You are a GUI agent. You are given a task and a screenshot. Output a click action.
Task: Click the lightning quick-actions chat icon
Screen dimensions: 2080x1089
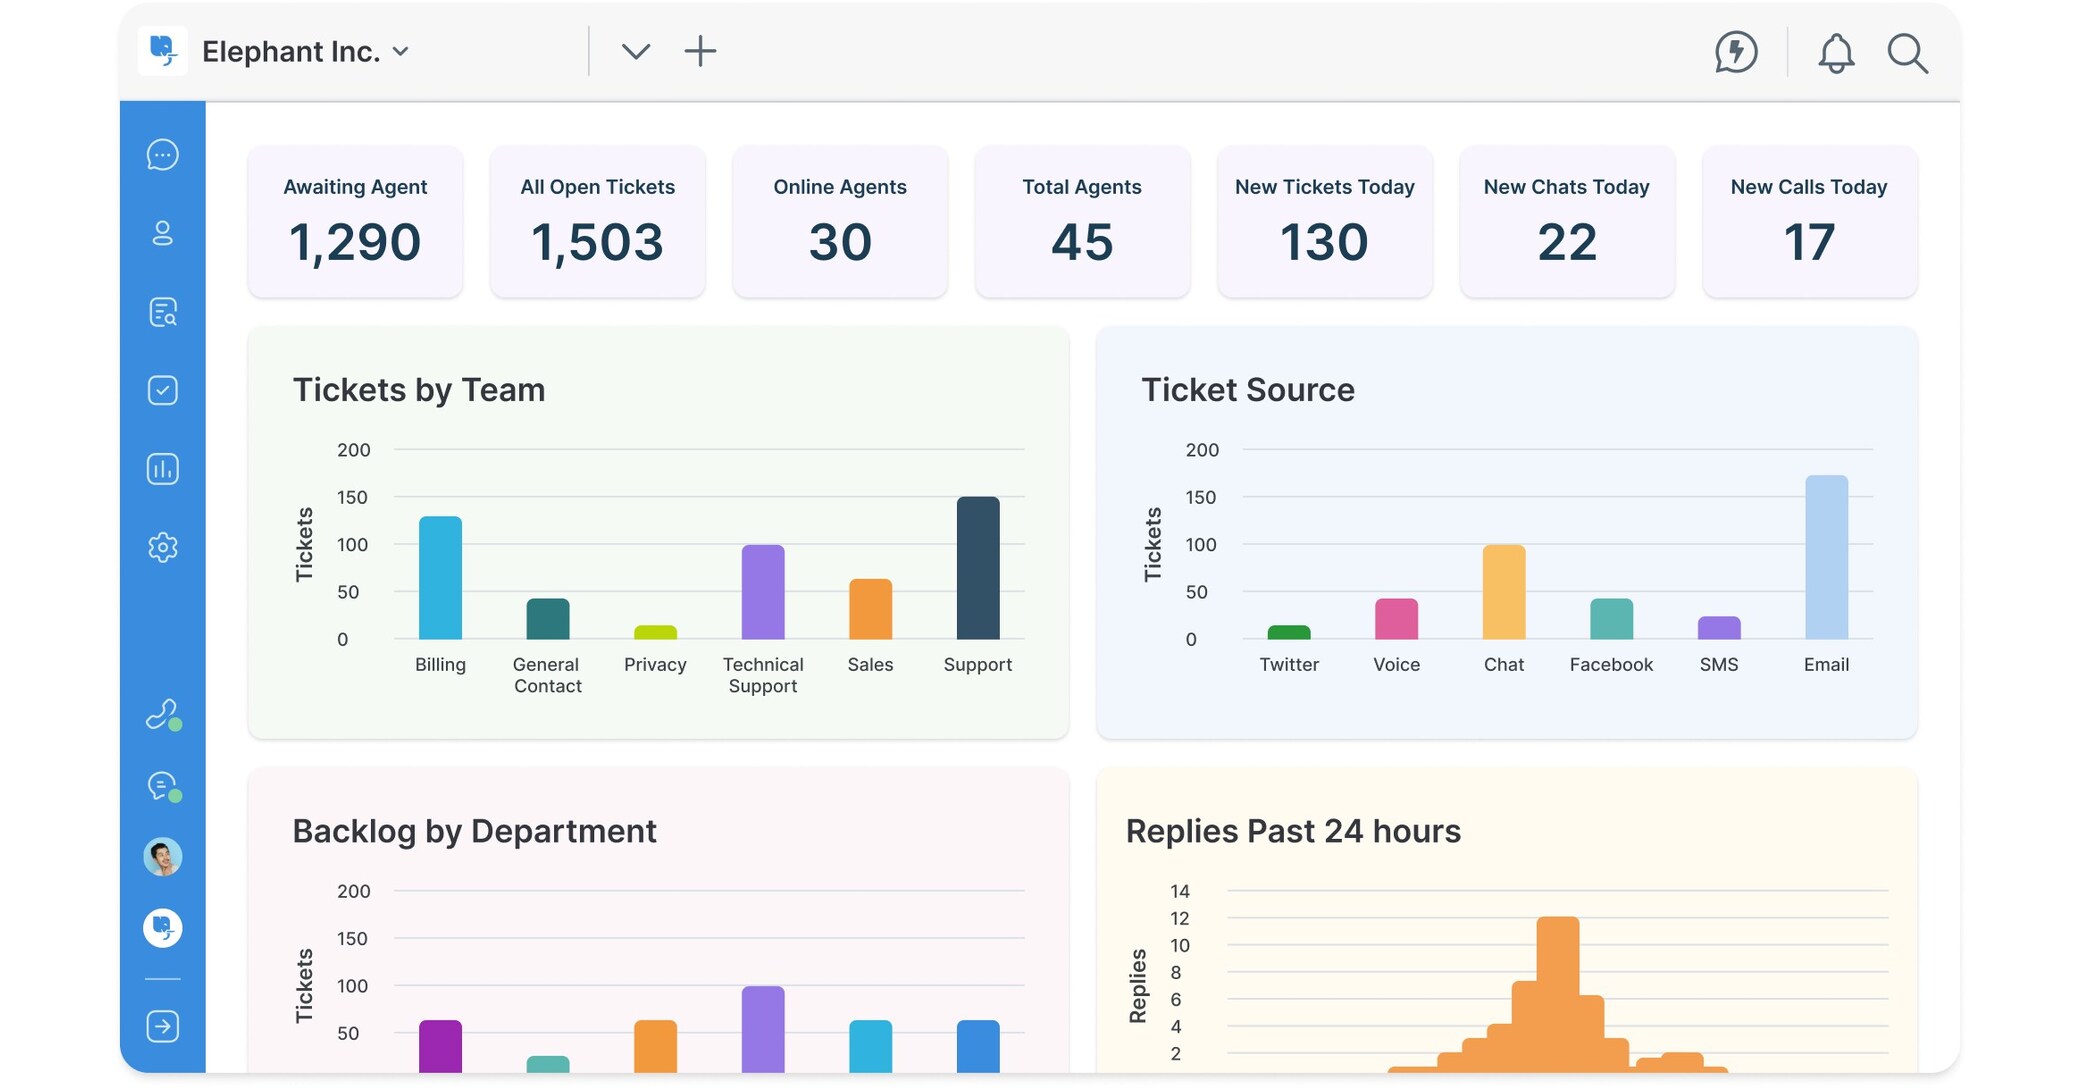click(x=1737, y=53)
